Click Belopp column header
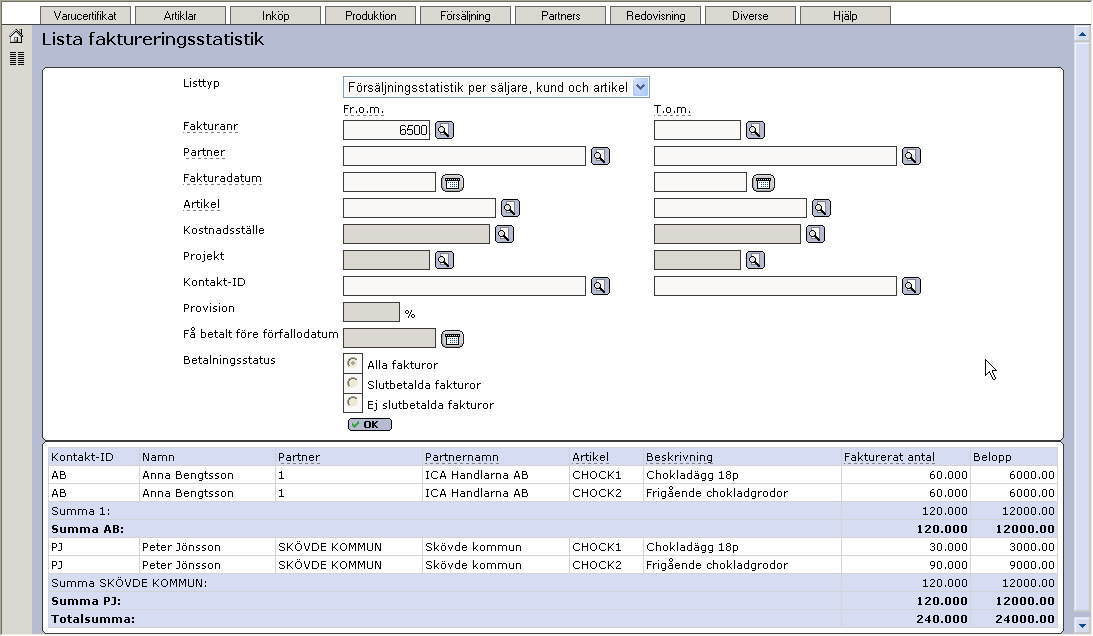Screen dimensions: 1093x636 [x=992, y=457]
